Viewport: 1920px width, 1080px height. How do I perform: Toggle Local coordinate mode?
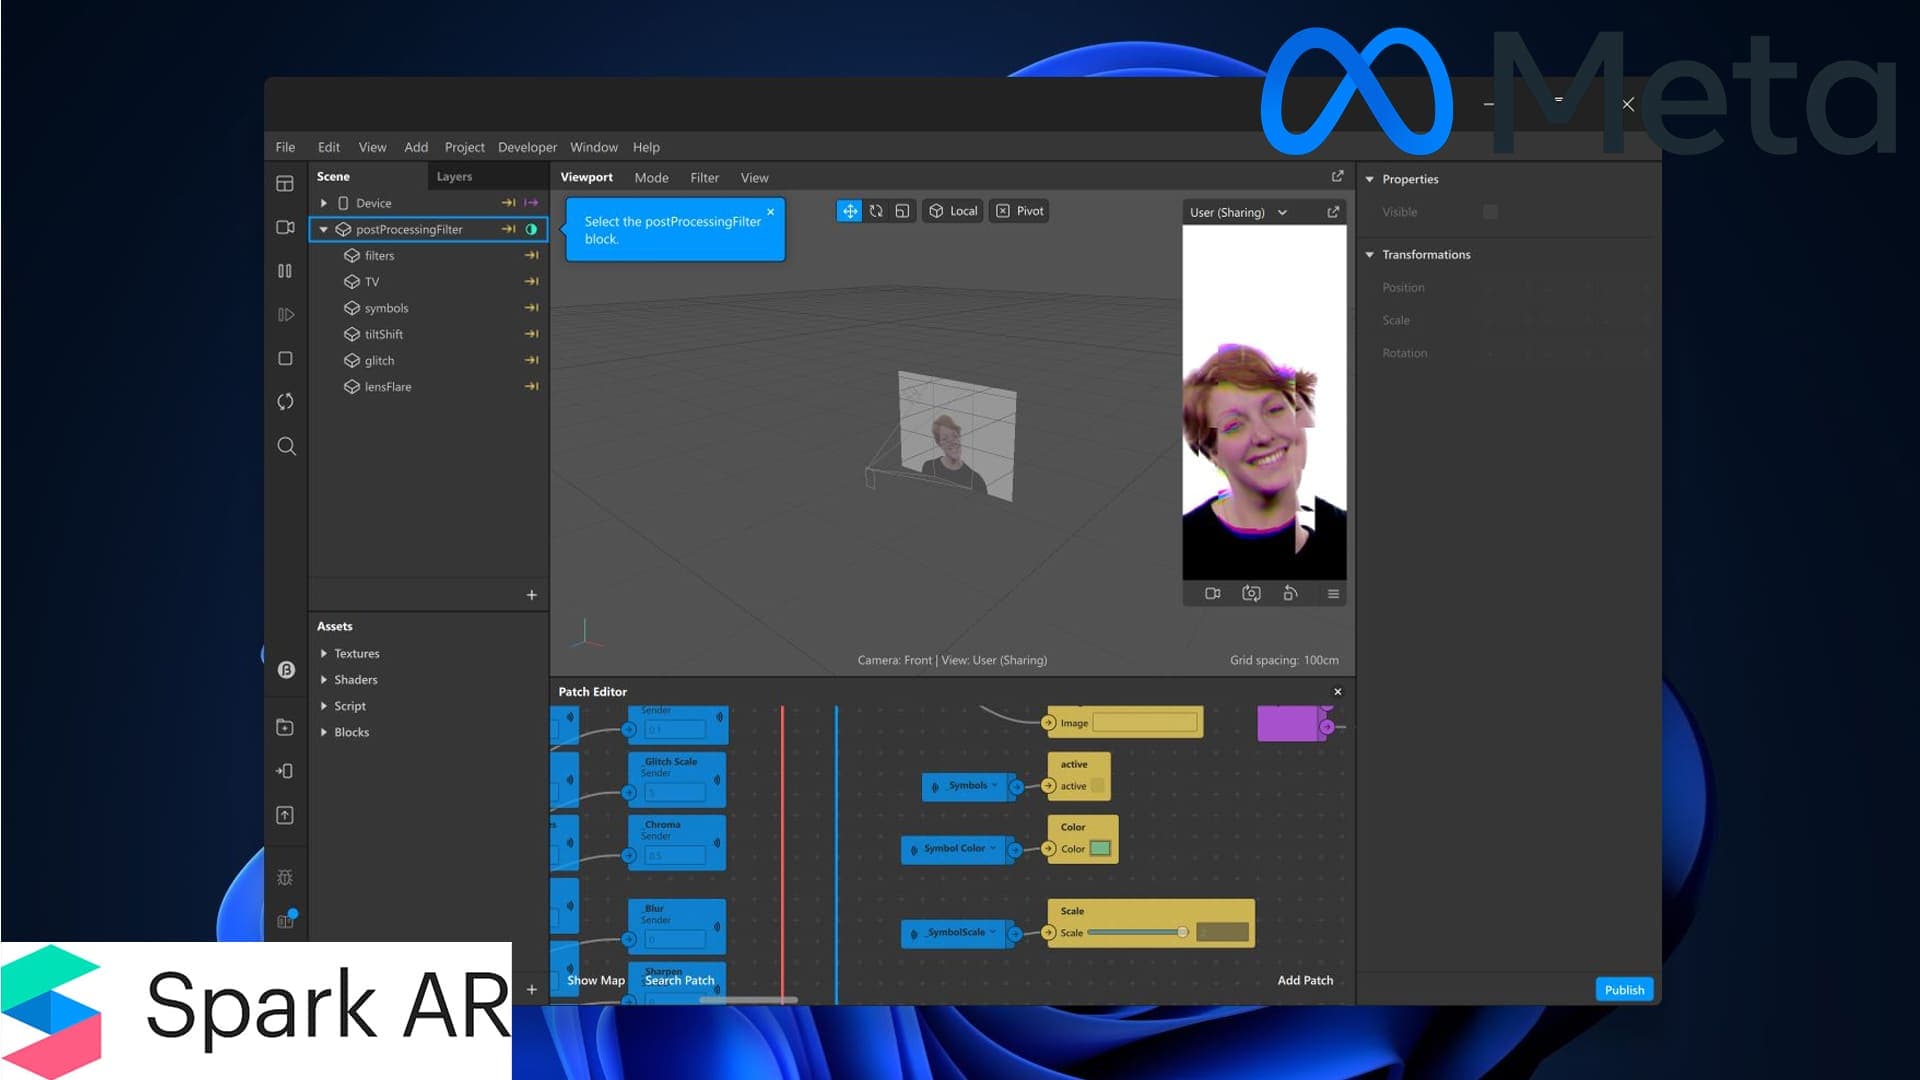coord(953,211)
